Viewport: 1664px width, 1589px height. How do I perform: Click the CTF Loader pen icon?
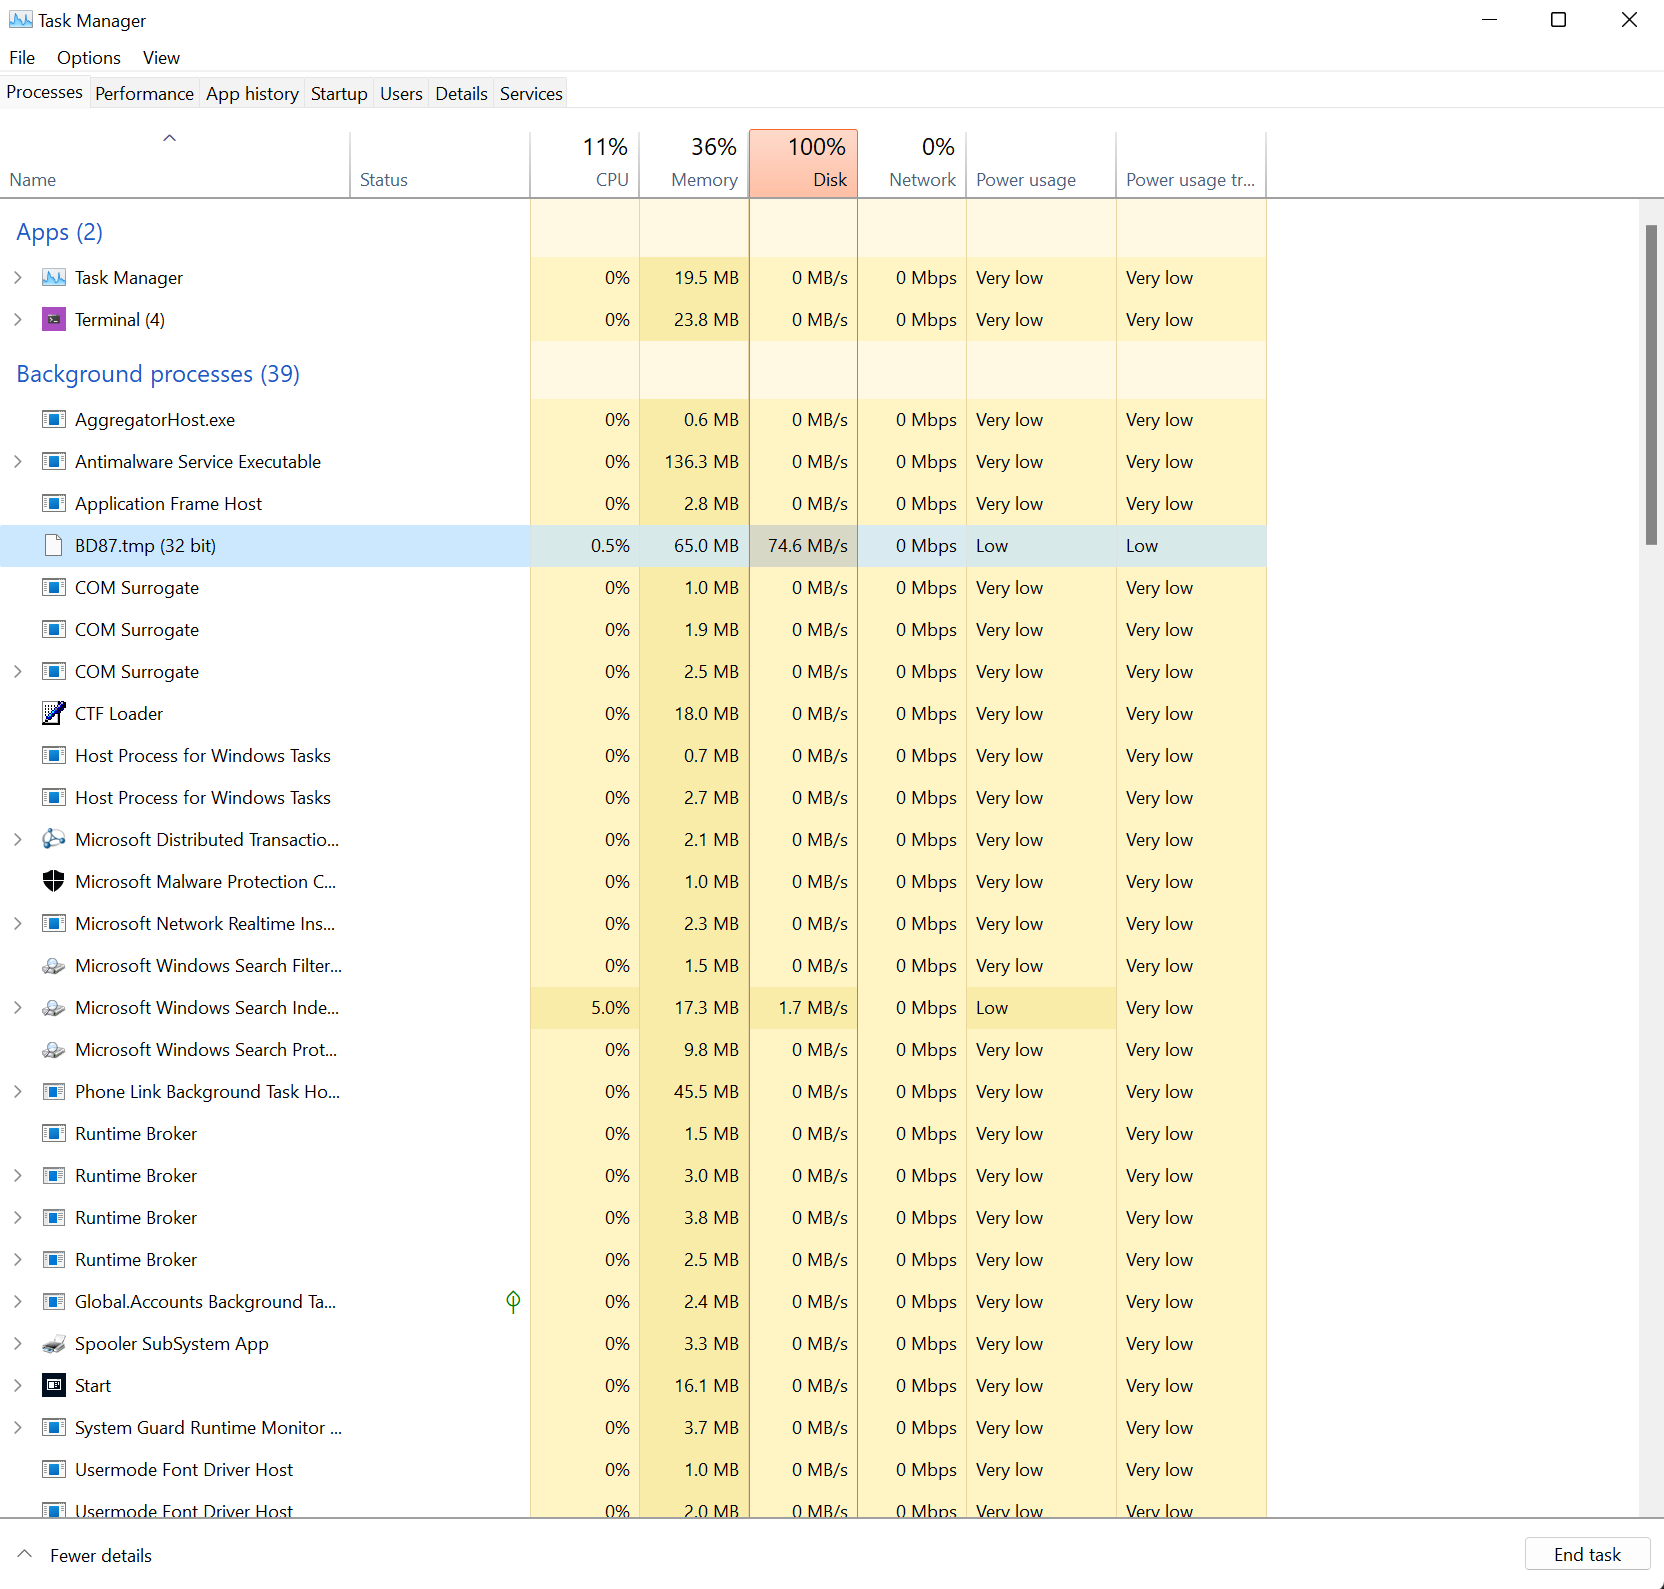click(54, 714)
